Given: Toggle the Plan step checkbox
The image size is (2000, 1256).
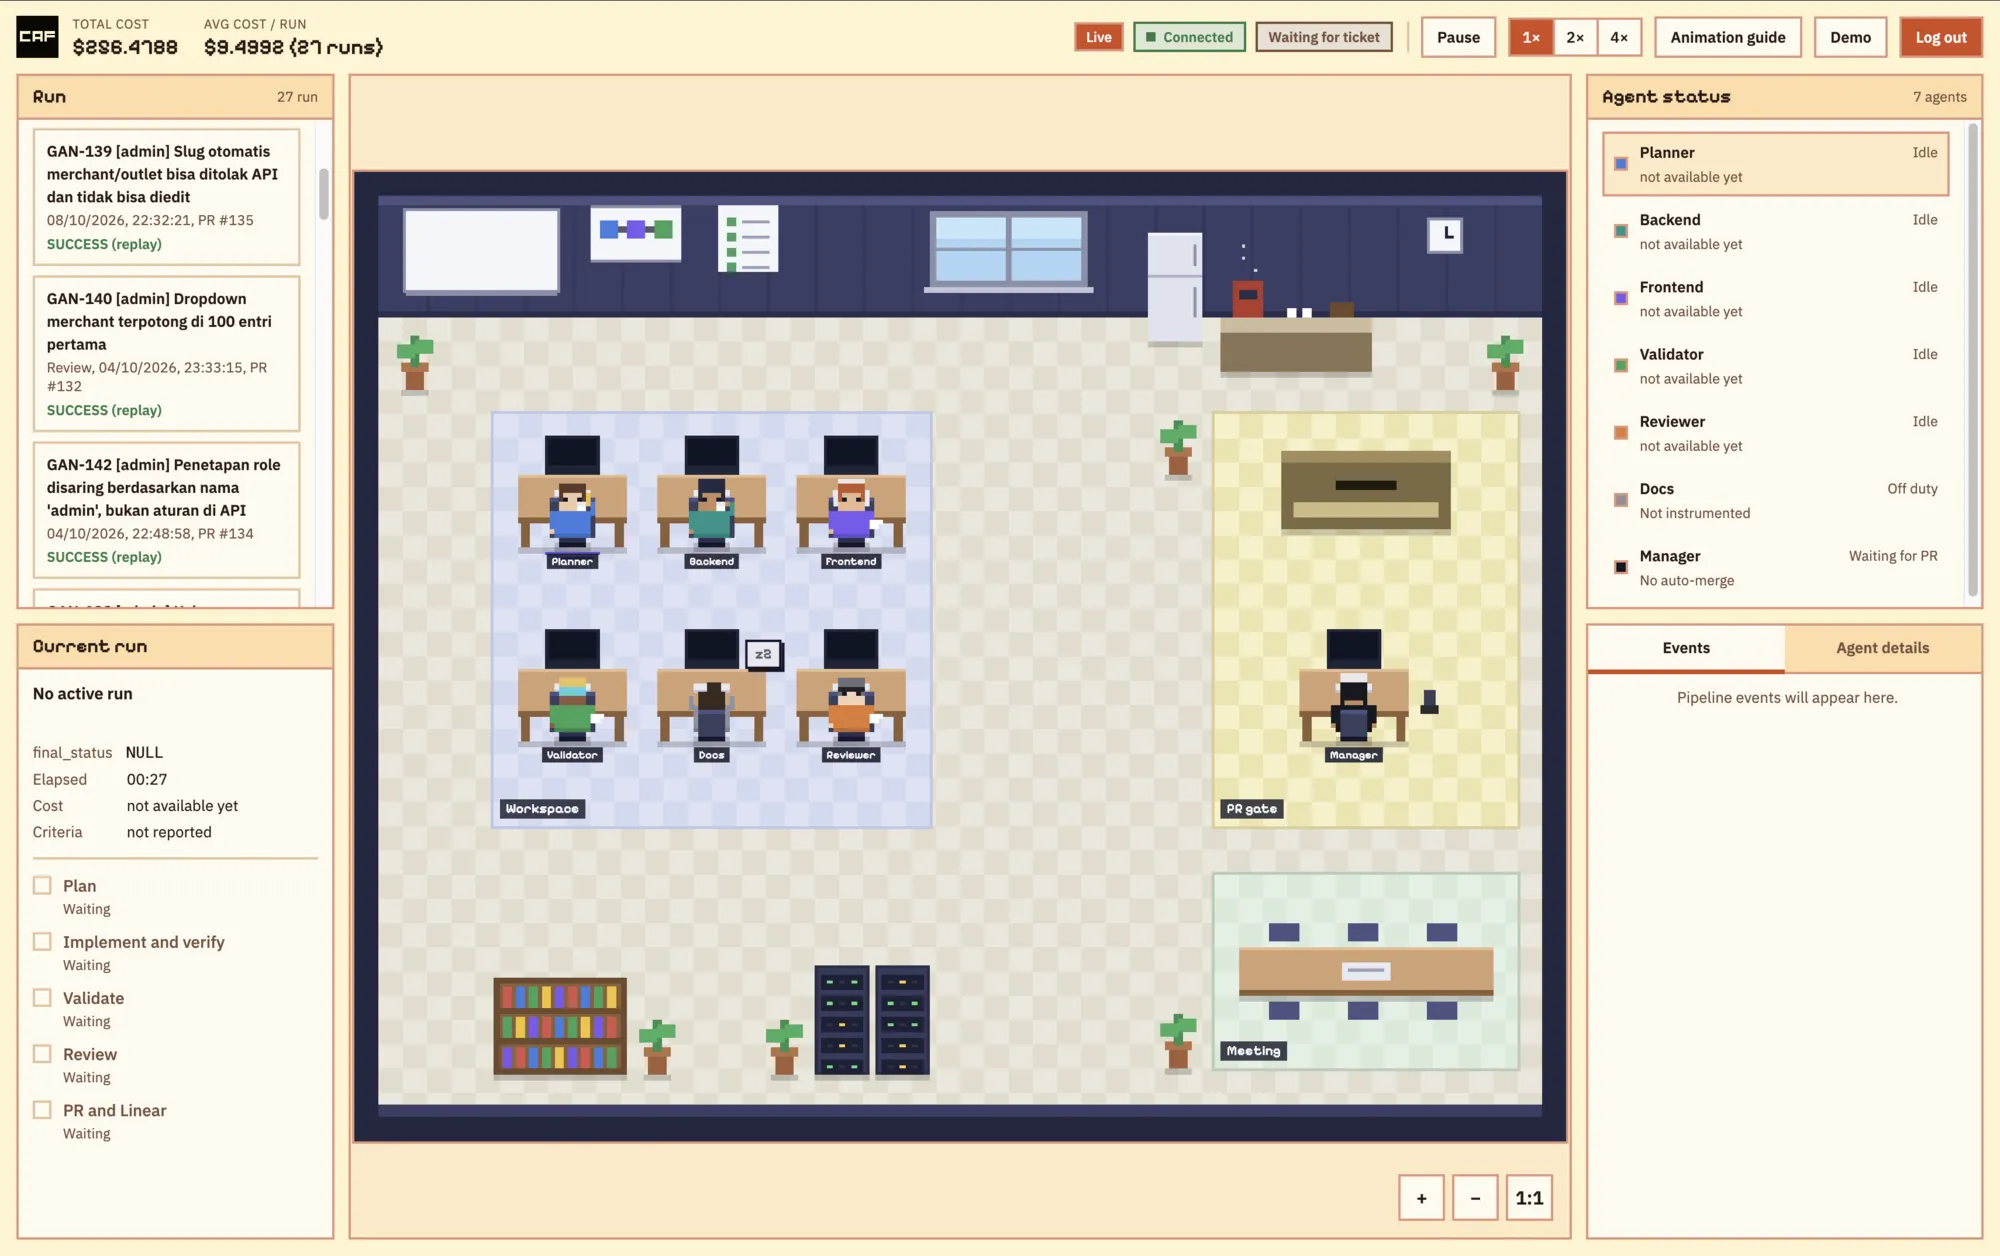Looking at the screenshot, I should (42, 886).
